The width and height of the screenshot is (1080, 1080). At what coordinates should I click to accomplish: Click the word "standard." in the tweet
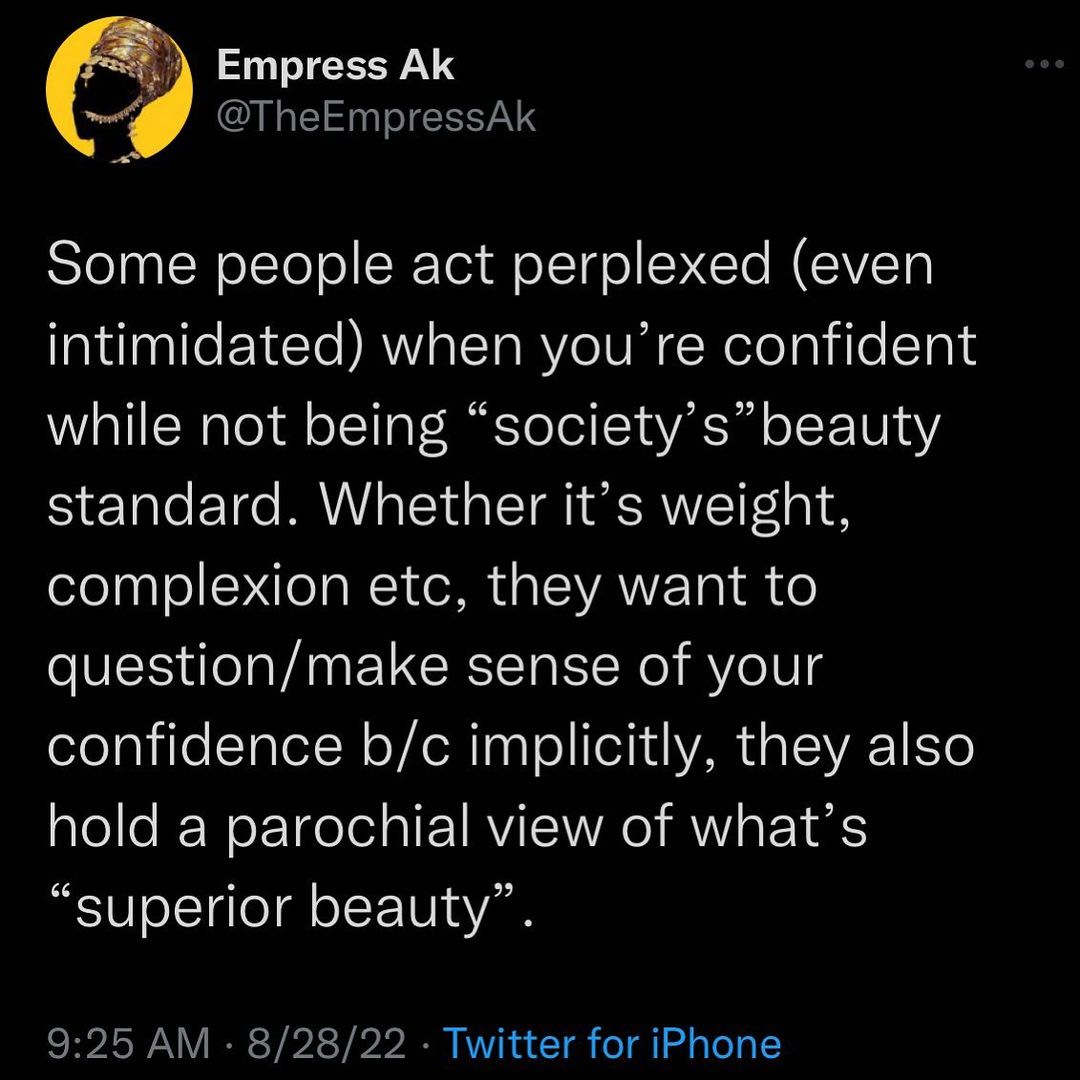(178, 508)
